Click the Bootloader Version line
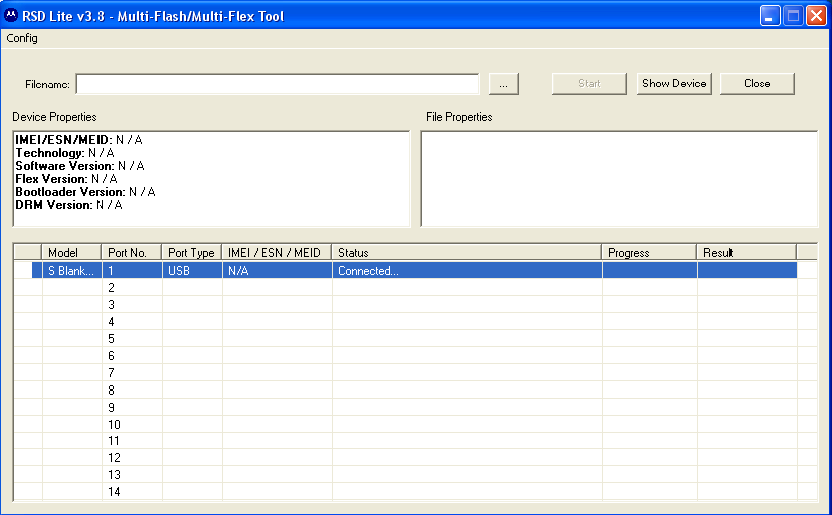This screenshot has height=515, width=832. (85, 191)
